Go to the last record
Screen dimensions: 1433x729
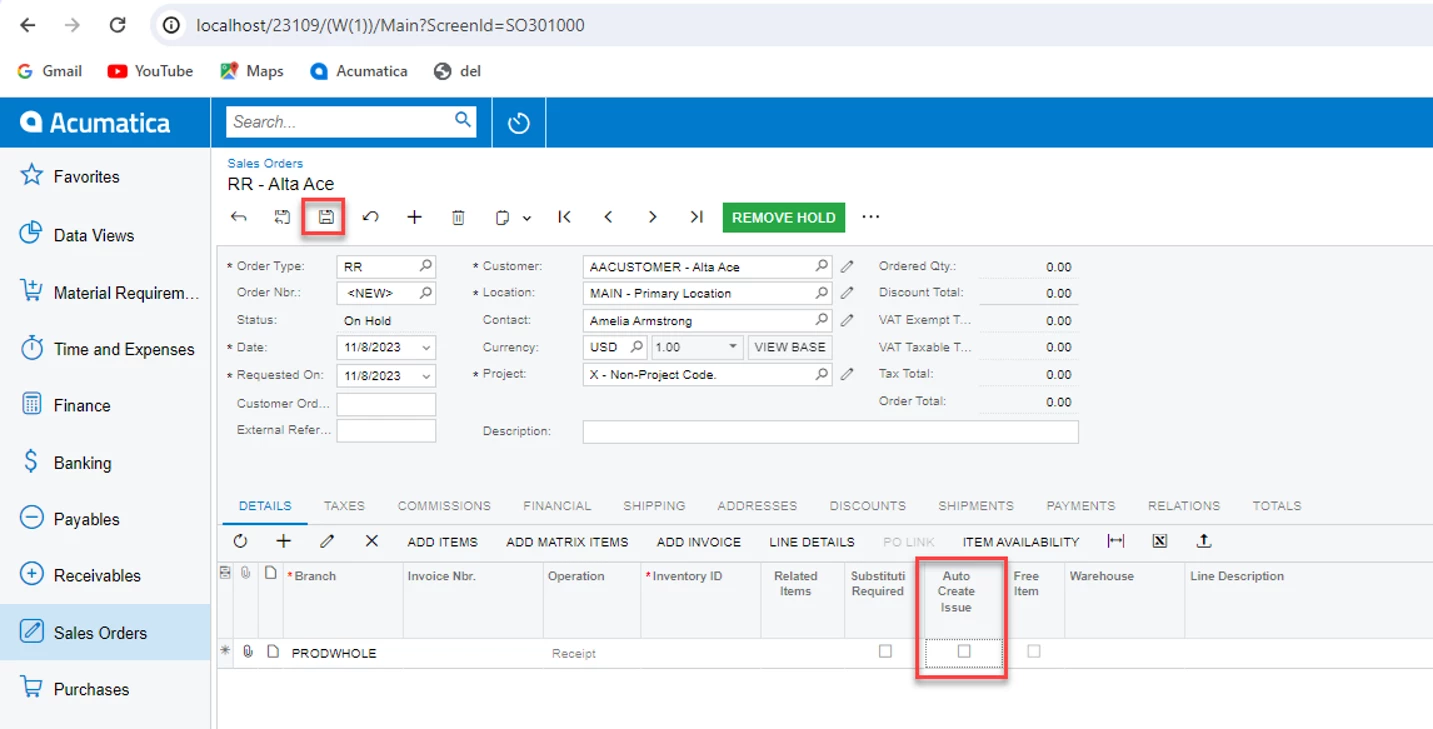pyautogui.click(x=697, y=217)
